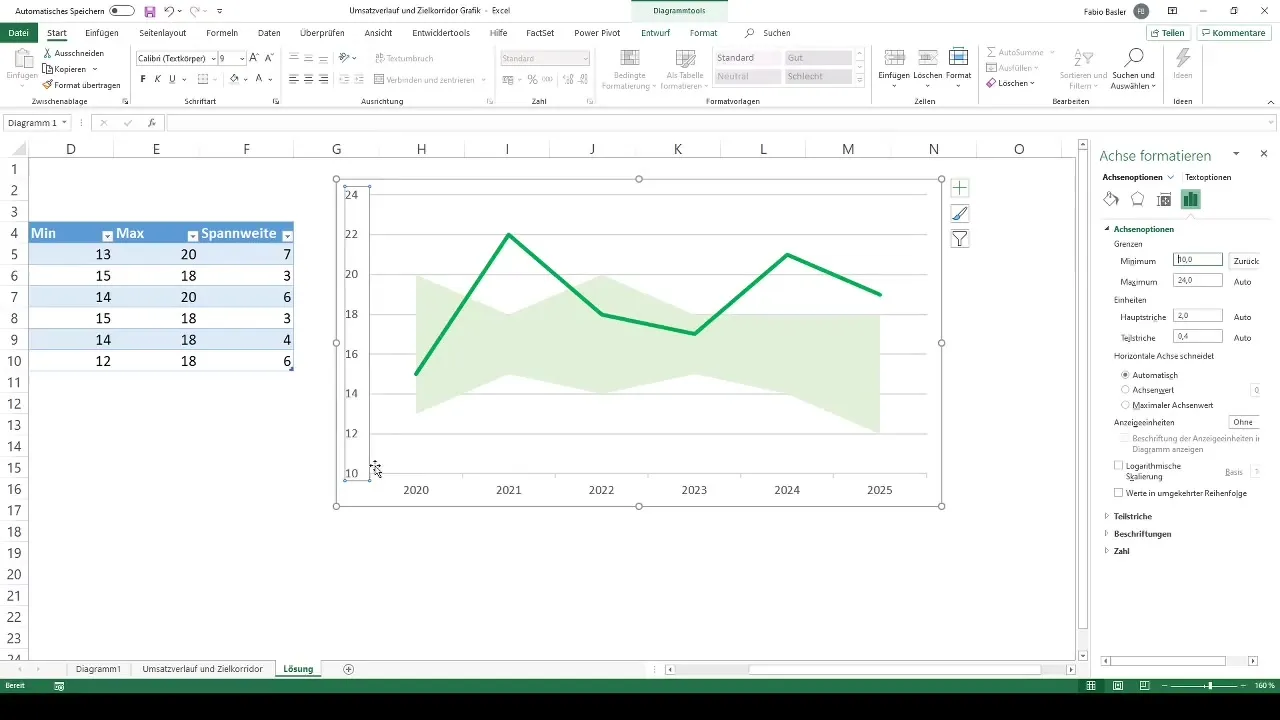Switch to page layout view icon

(x=1117, y=686)
